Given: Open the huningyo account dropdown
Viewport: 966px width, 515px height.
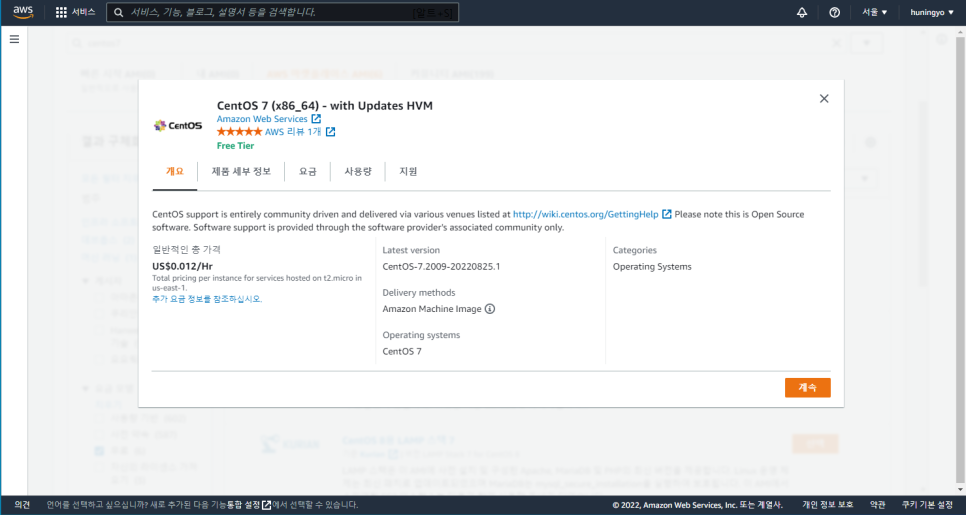Looking at the screenshot, I should [x=931, y=12].
